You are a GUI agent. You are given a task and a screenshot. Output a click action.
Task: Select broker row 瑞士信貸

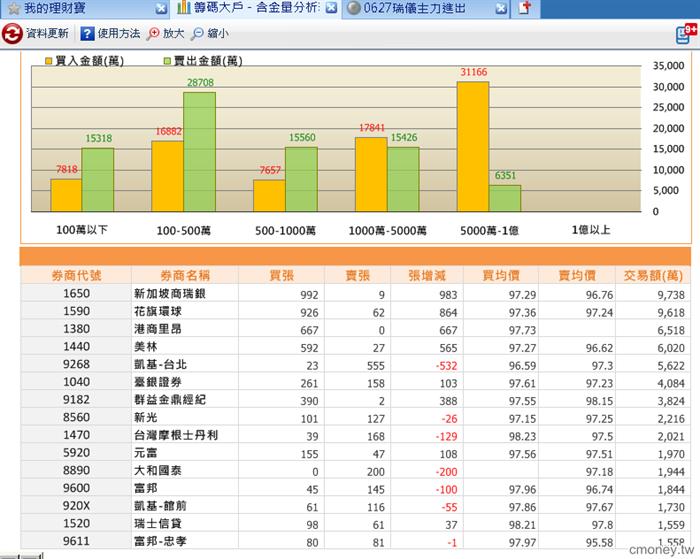coord(355,524)
